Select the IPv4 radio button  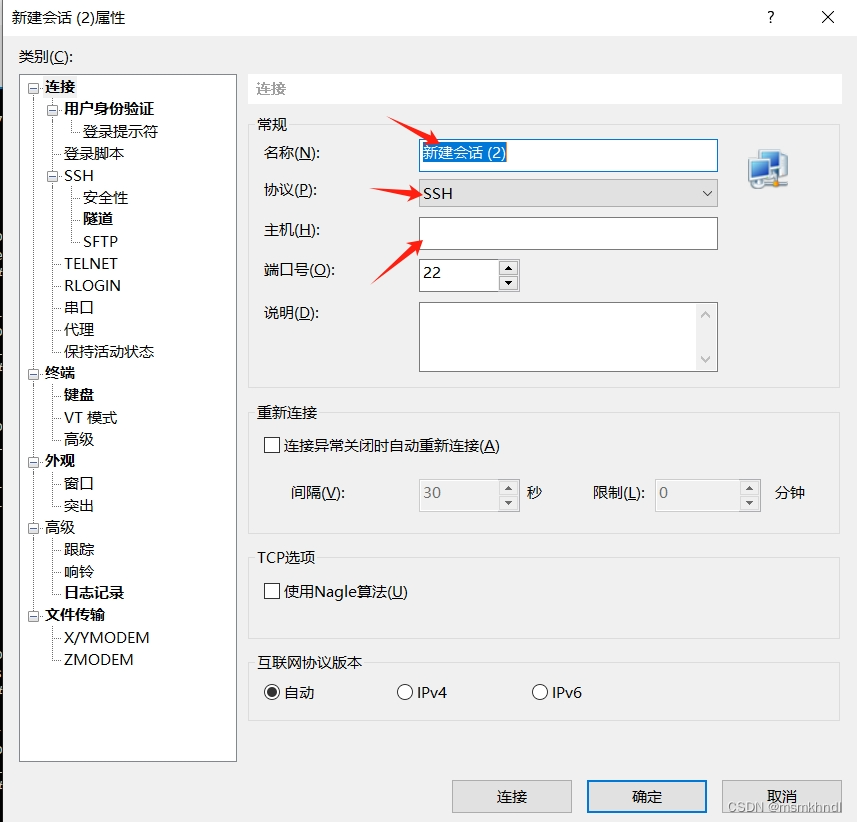click(x=404, y=692)
